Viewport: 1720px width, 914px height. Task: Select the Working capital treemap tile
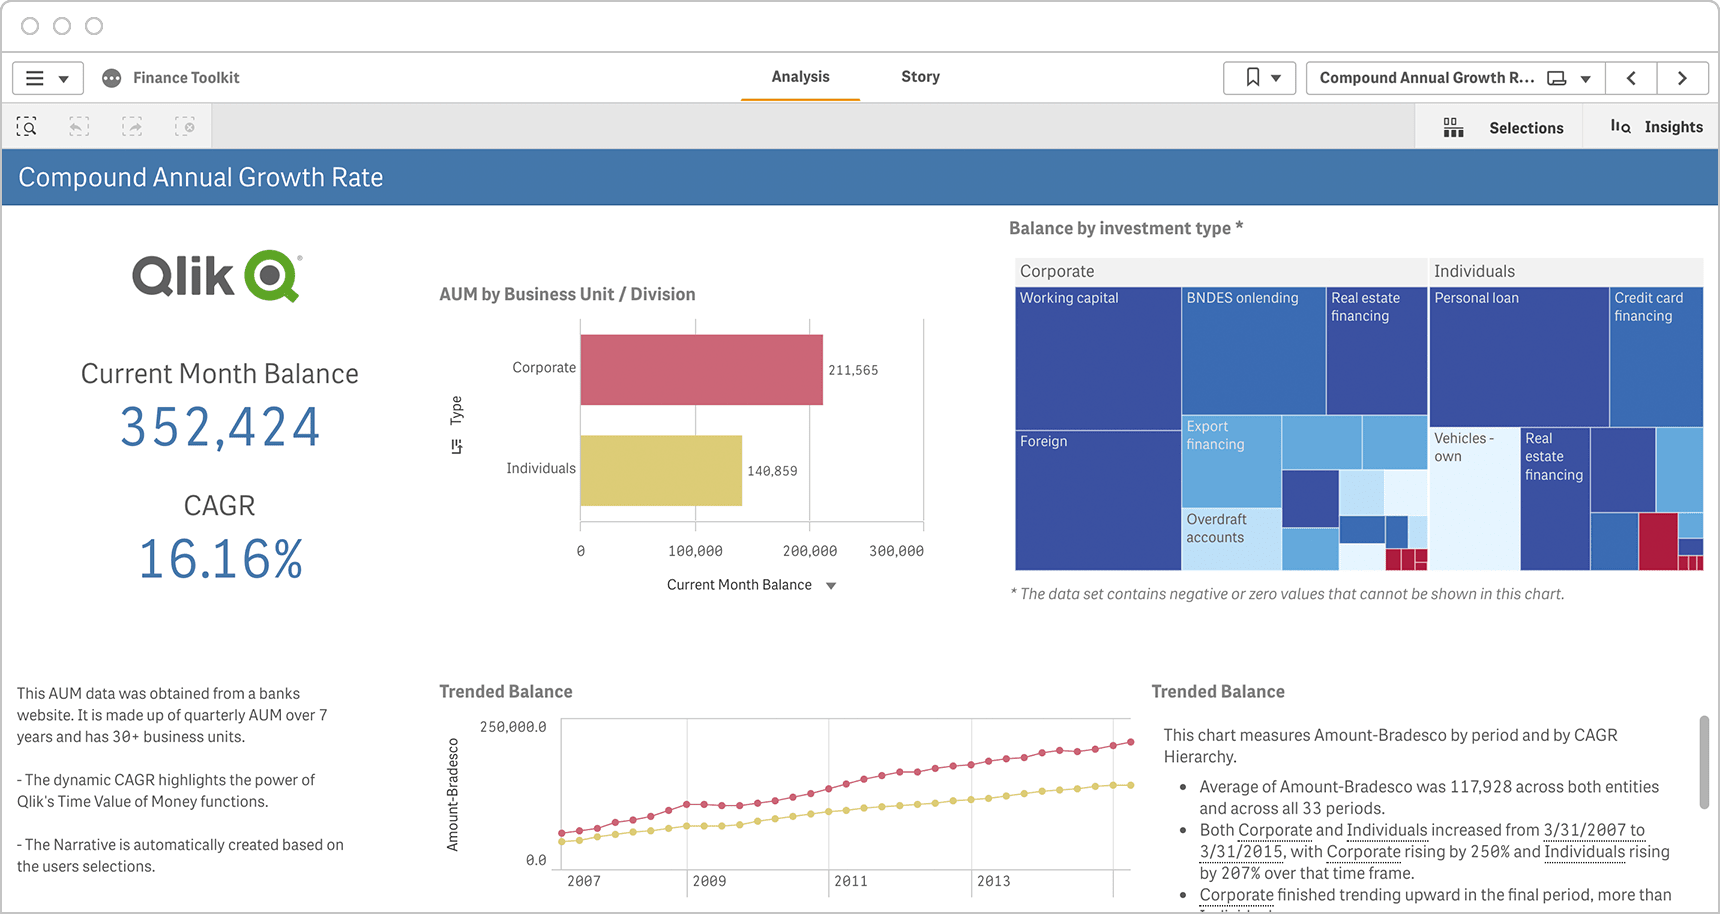pos(1098,359)
